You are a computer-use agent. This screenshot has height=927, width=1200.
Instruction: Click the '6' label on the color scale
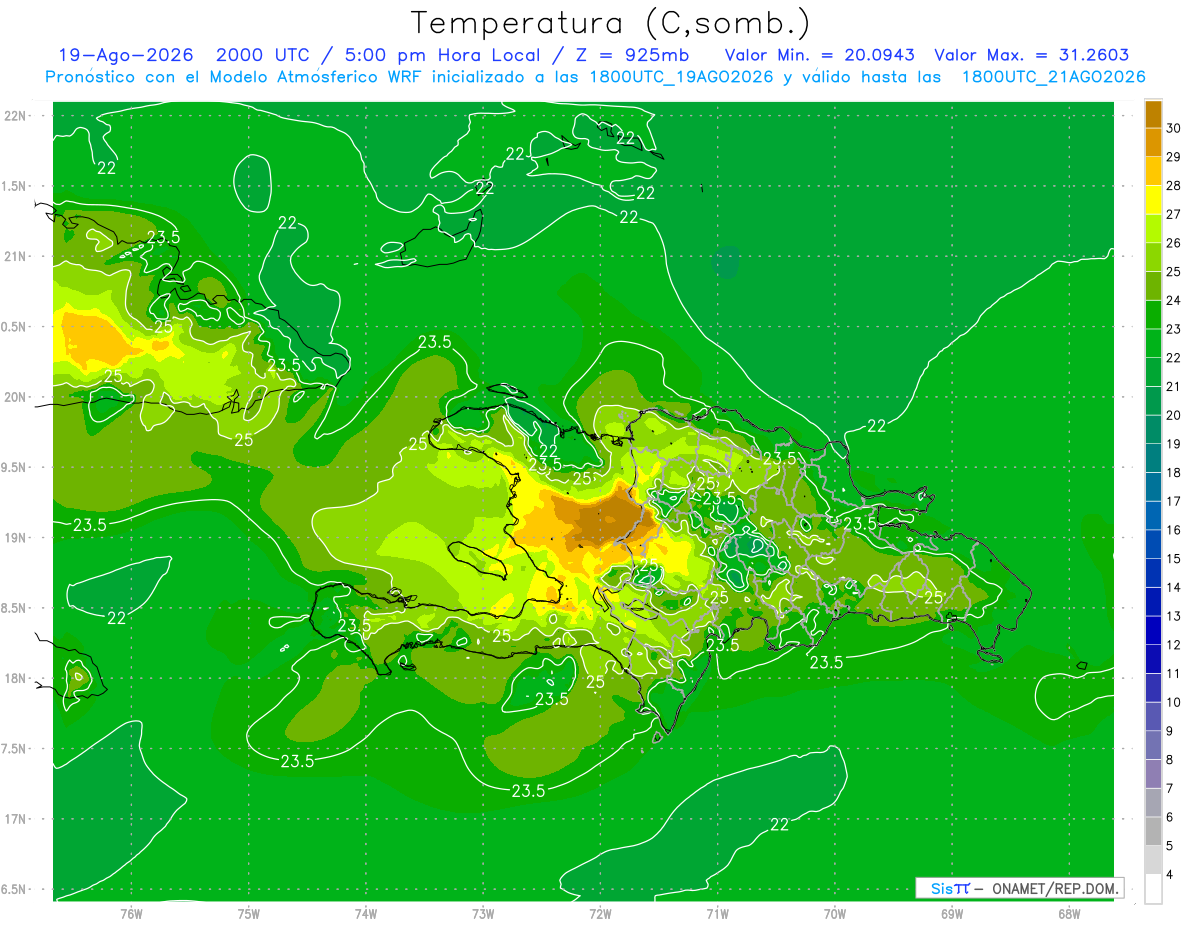(1170, 817)
